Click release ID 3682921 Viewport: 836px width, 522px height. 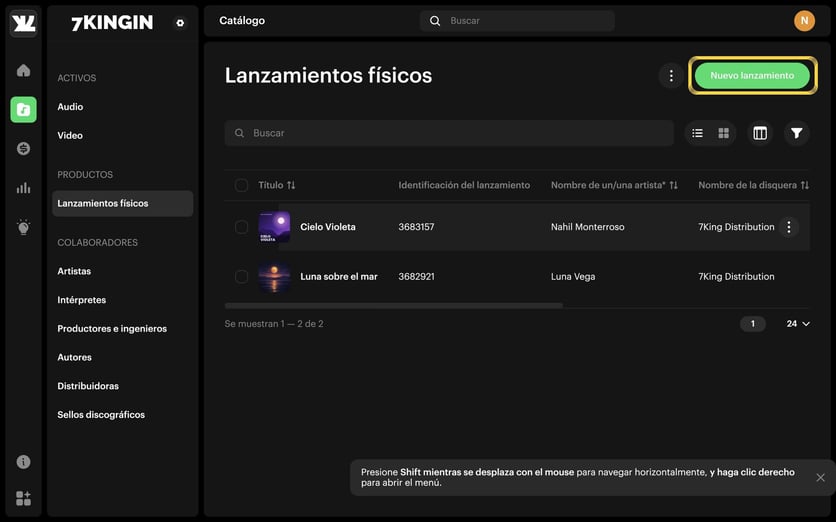pyautogui.click(x=416, y=277)
